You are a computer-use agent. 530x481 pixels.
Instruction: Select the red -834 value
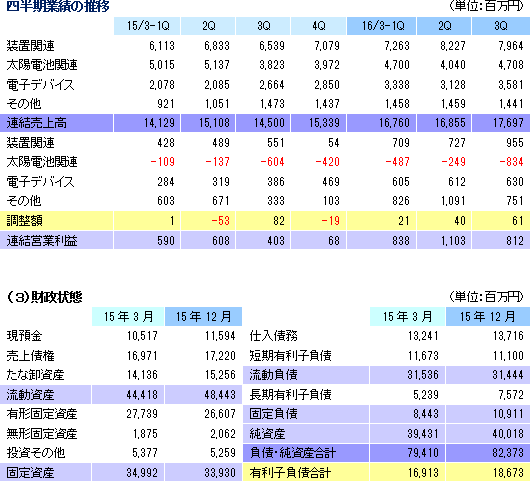pyautogui.click(x=511, y=162)
